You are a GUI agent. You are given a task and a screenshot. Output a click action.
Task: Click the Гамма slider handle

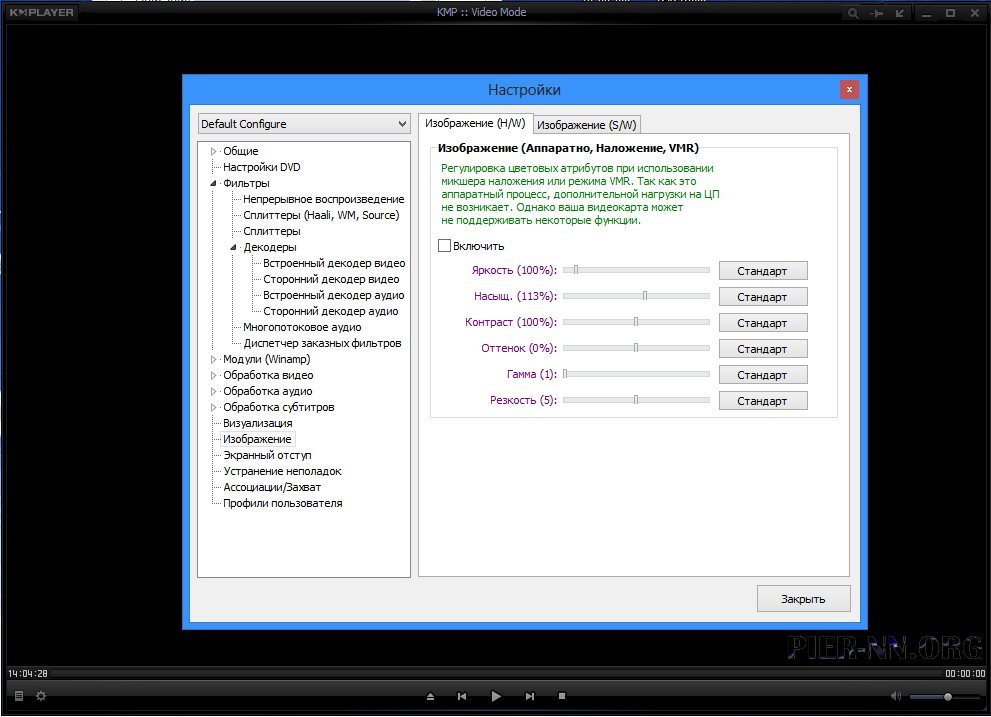(565, 374)
